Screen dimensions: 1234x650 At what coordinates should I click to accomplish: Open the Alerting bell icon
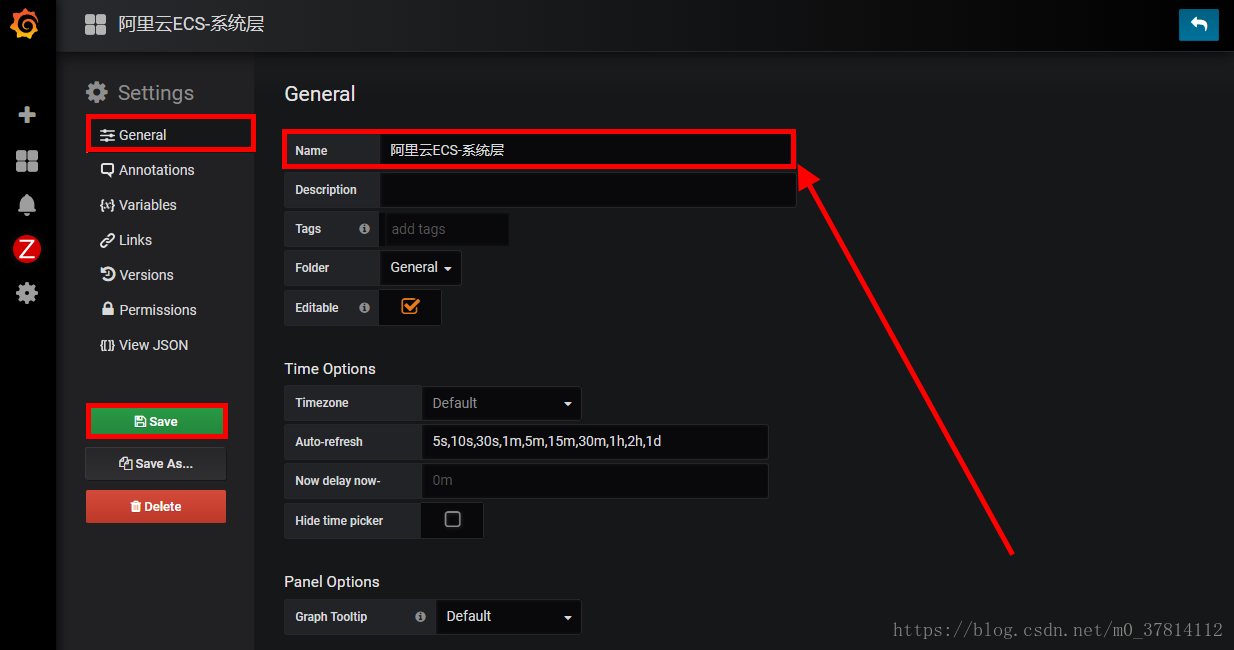[27, 205]
